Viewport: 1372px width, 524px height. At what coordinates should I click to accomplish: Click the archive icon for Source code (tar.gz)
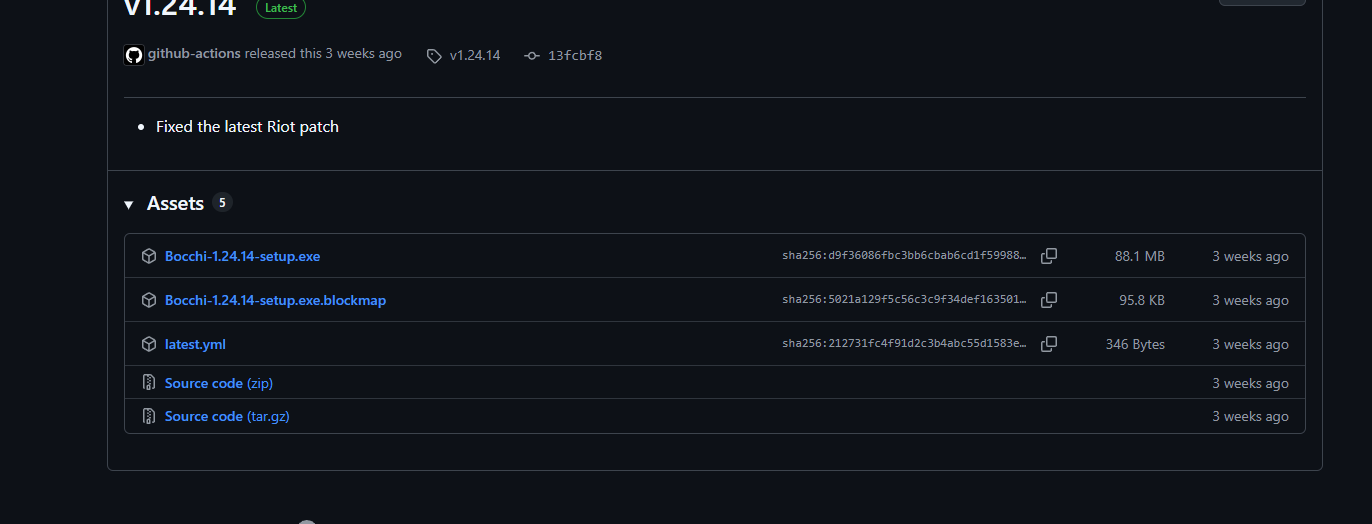point(149,416)
